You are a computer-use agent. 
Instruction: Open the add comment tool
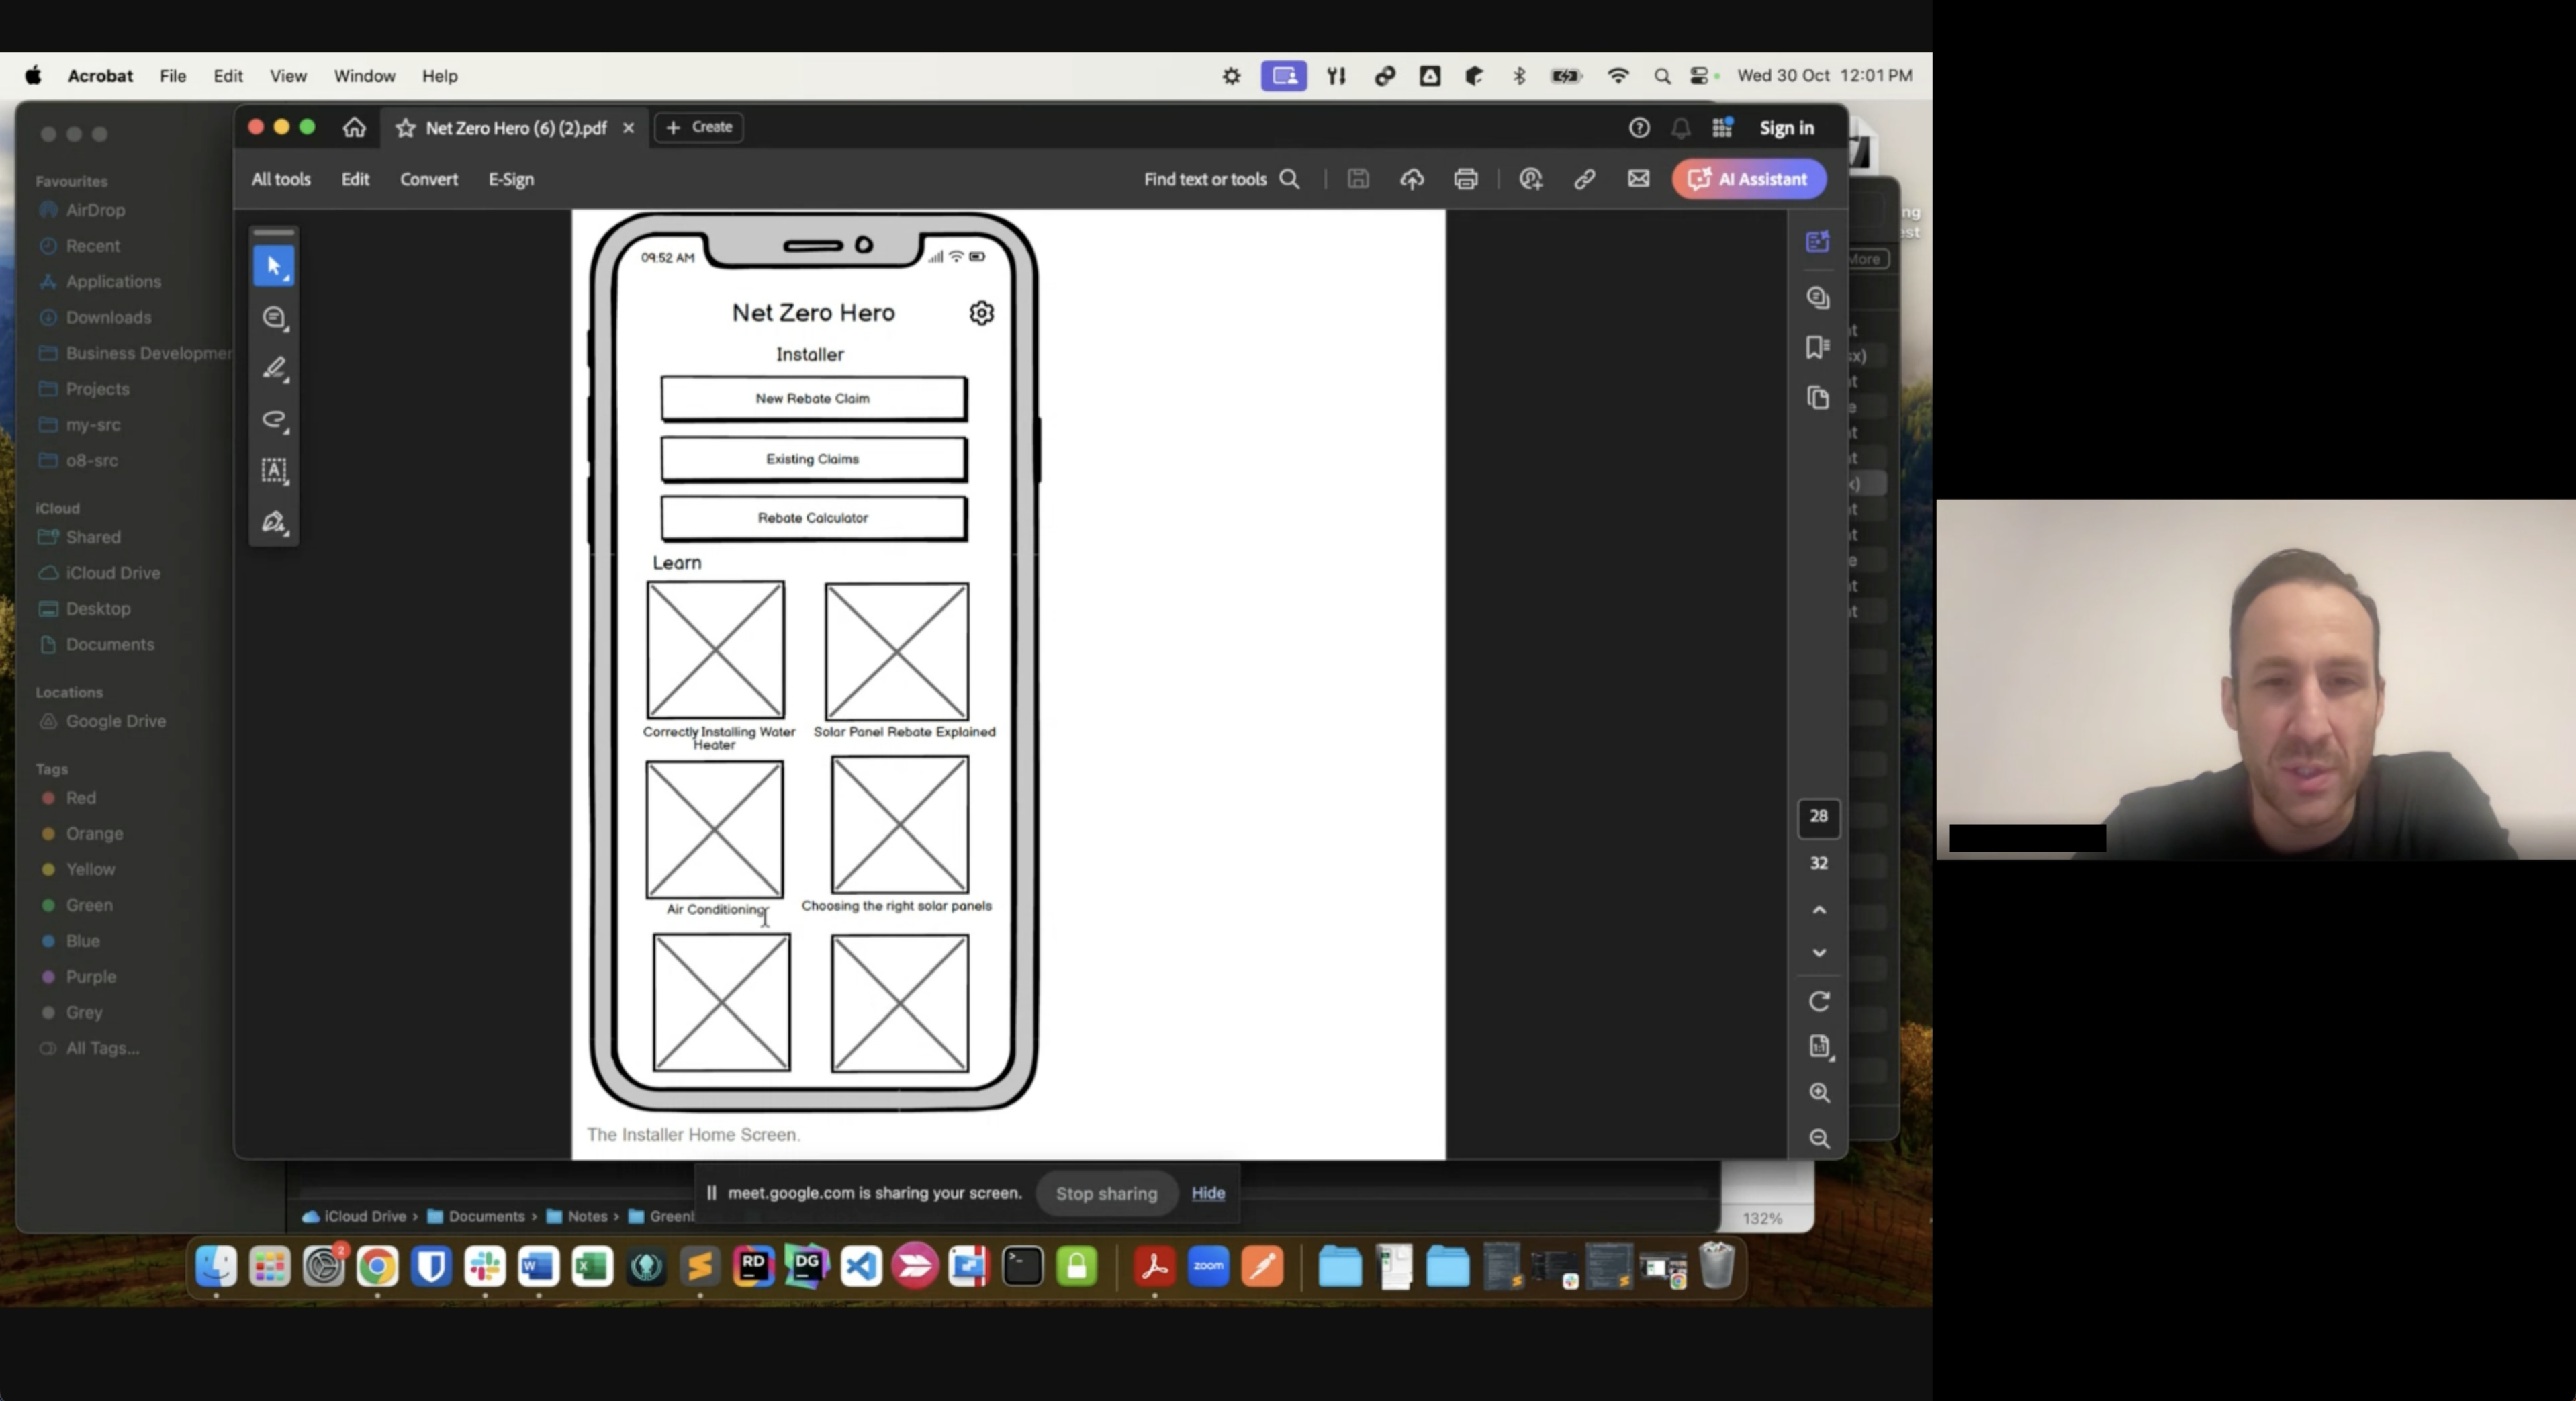click(x=273, y=318)
